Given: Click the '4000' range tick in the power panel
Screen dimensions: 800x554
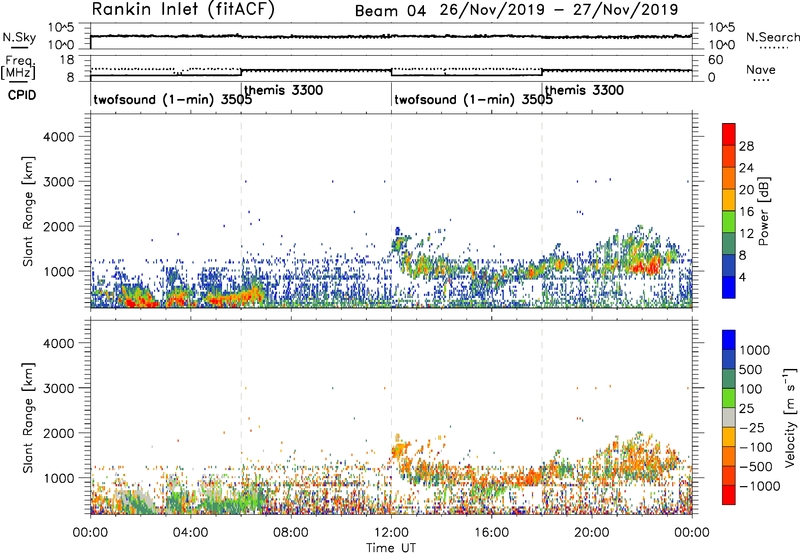Looking at the screenshot, I should click(x=58, y=137).
